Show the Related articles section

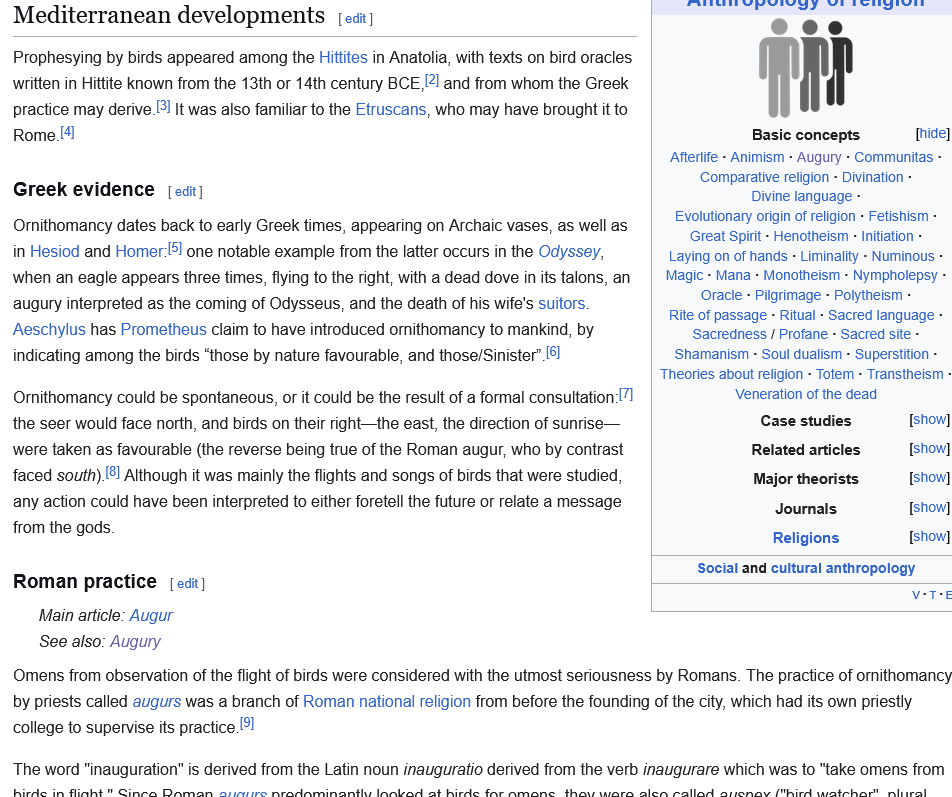(930, 449)
